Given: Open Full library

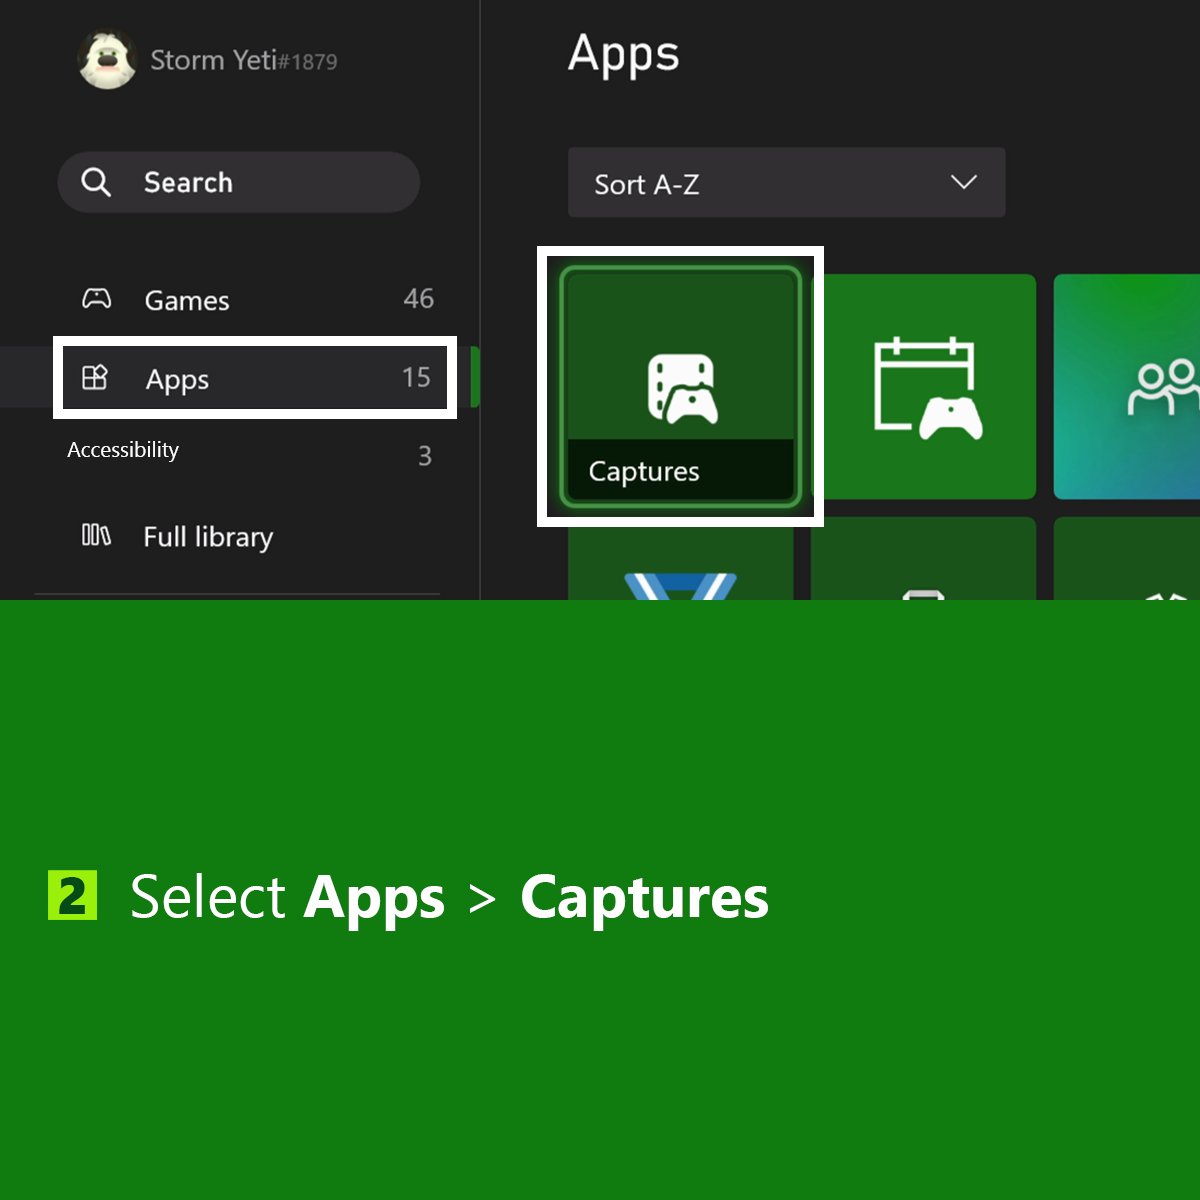Looking at the screenshot, I should tap(207, 537).
